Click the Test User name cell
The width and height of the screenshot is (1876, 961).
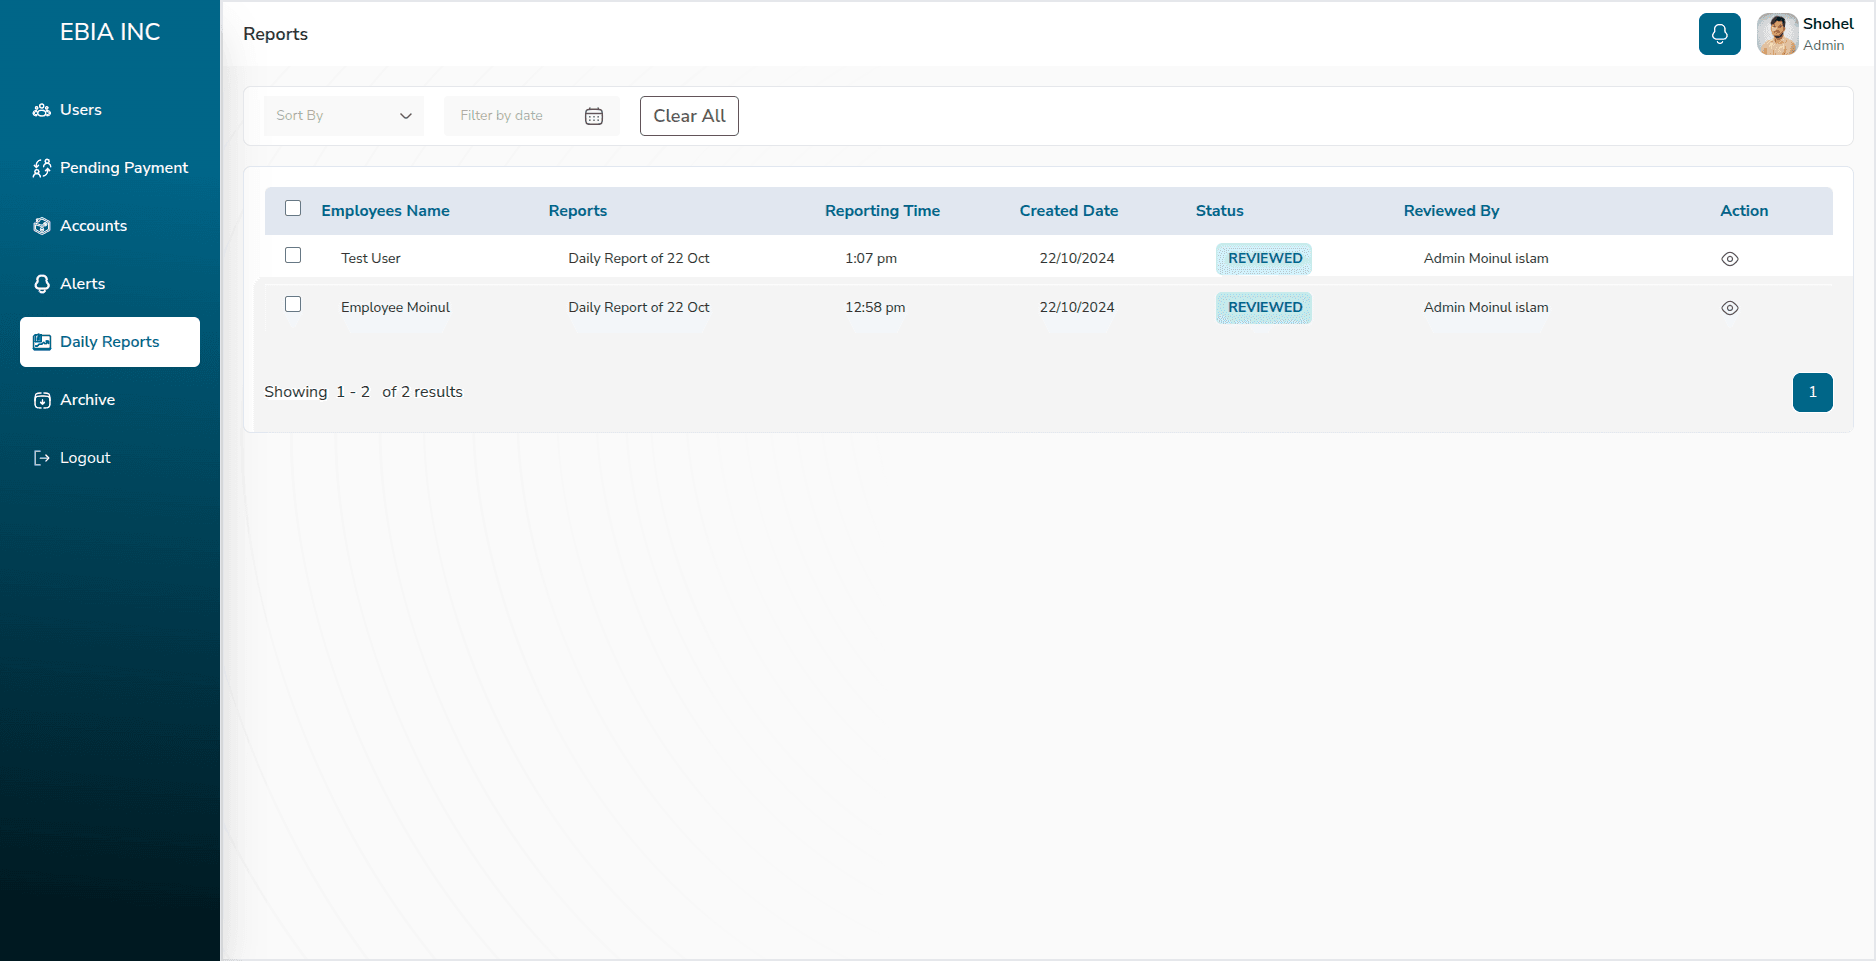tap(371, 258)
